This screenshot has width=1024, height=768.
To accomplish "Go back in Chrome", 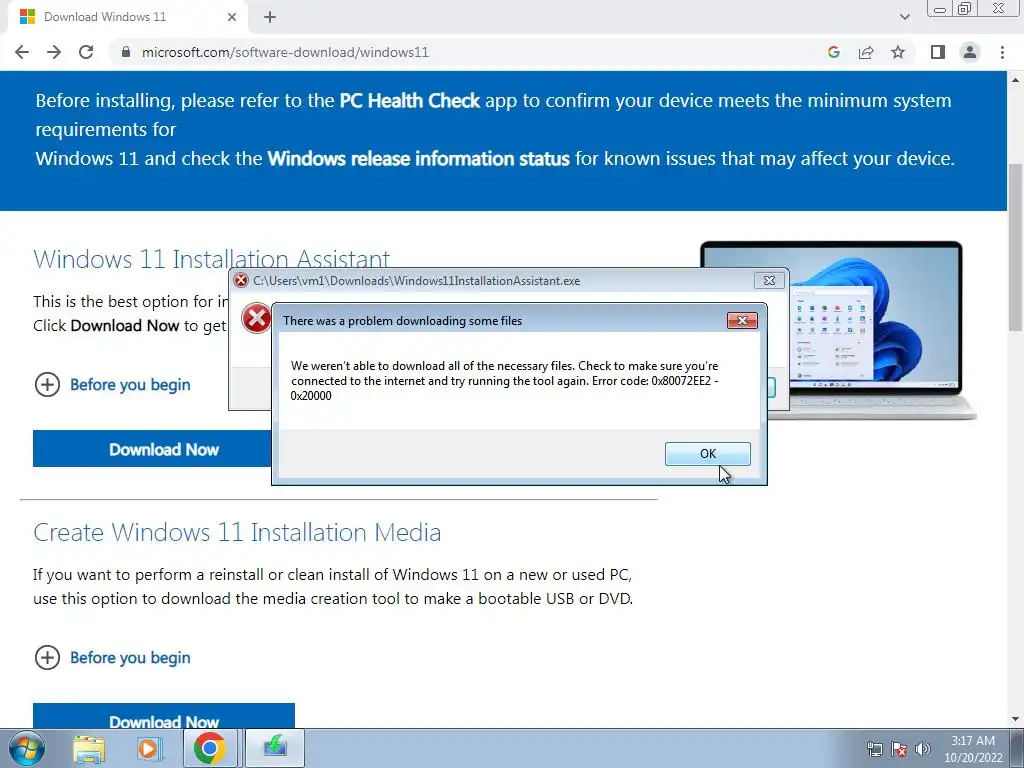I will pos(22,52).
